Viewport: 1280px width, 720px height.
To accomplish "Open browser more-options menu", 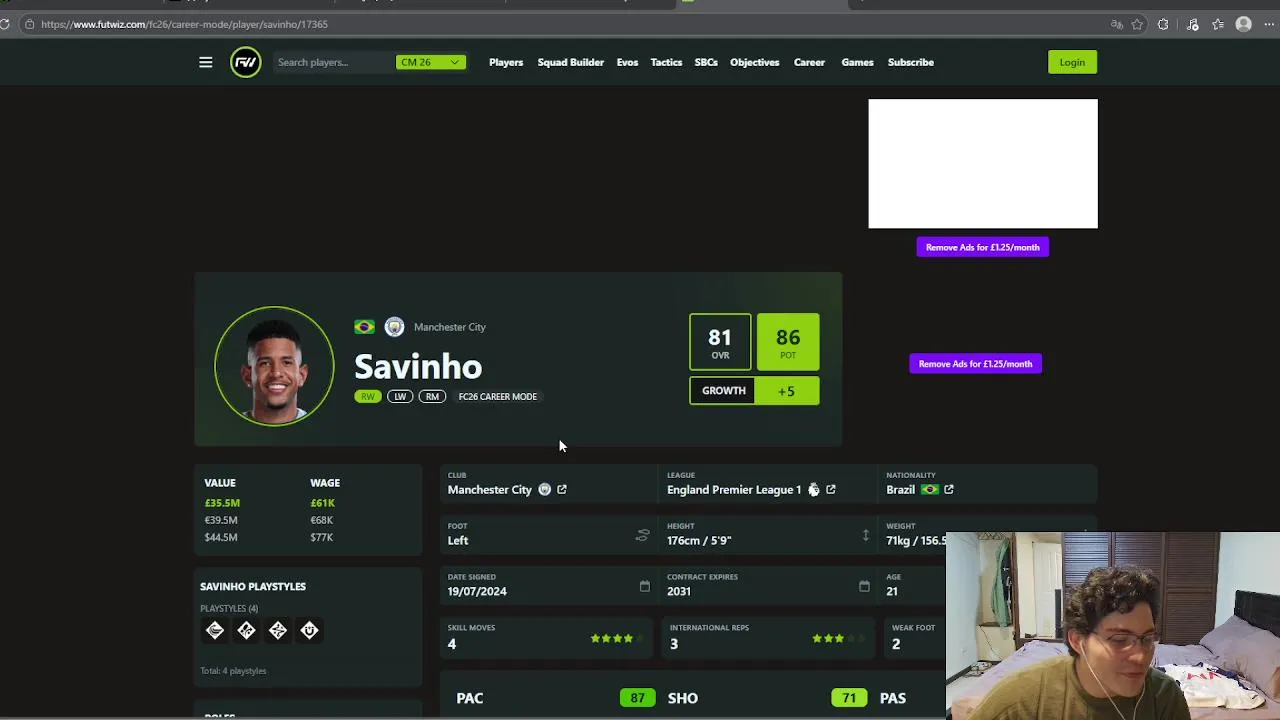I will [x=1270, y=24].
